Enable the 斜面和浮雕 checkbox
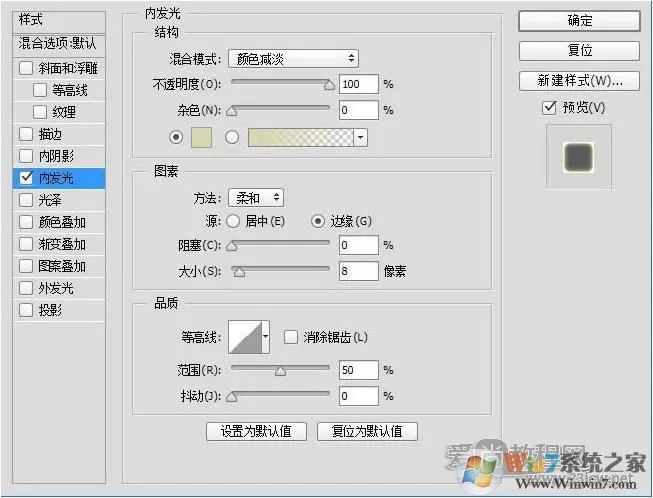Viewport: 653px width, 498px height. (x=26, y=68)
